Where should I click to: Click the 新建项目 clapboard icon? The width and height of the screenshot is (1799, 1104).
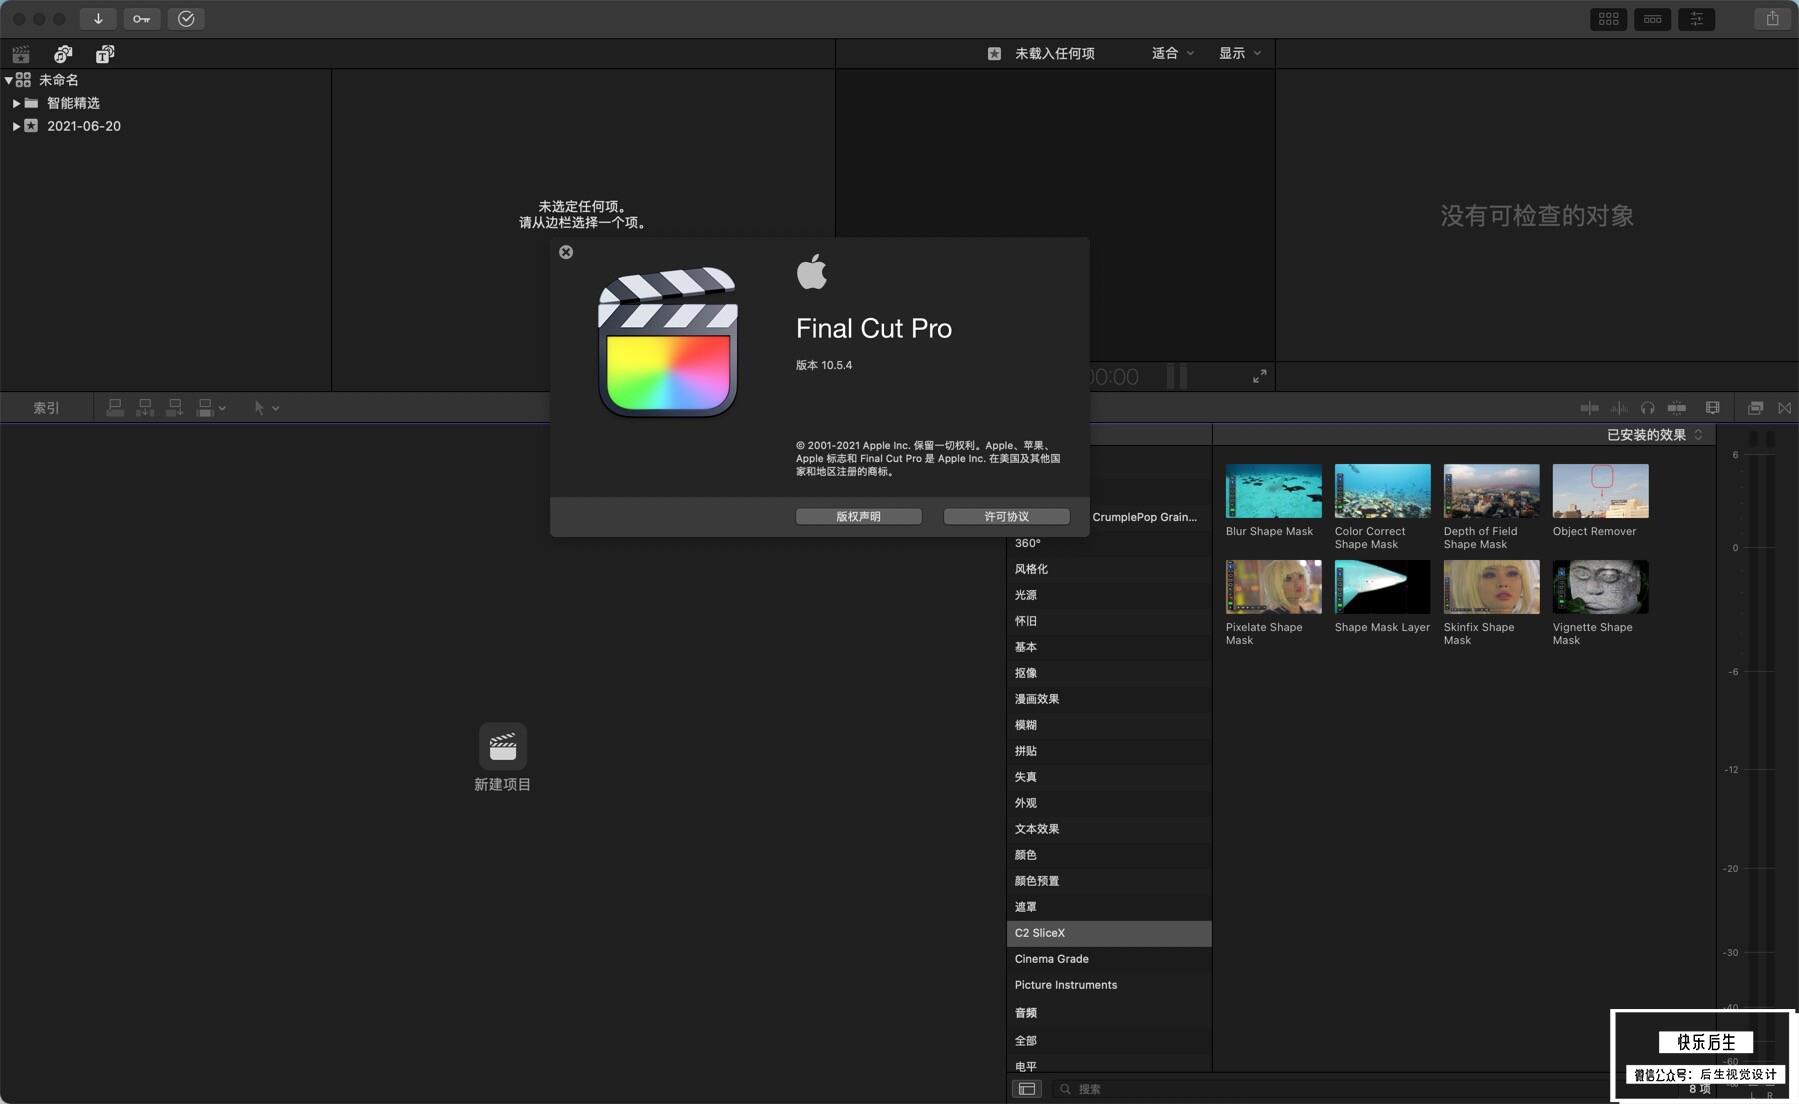[503, 746]
